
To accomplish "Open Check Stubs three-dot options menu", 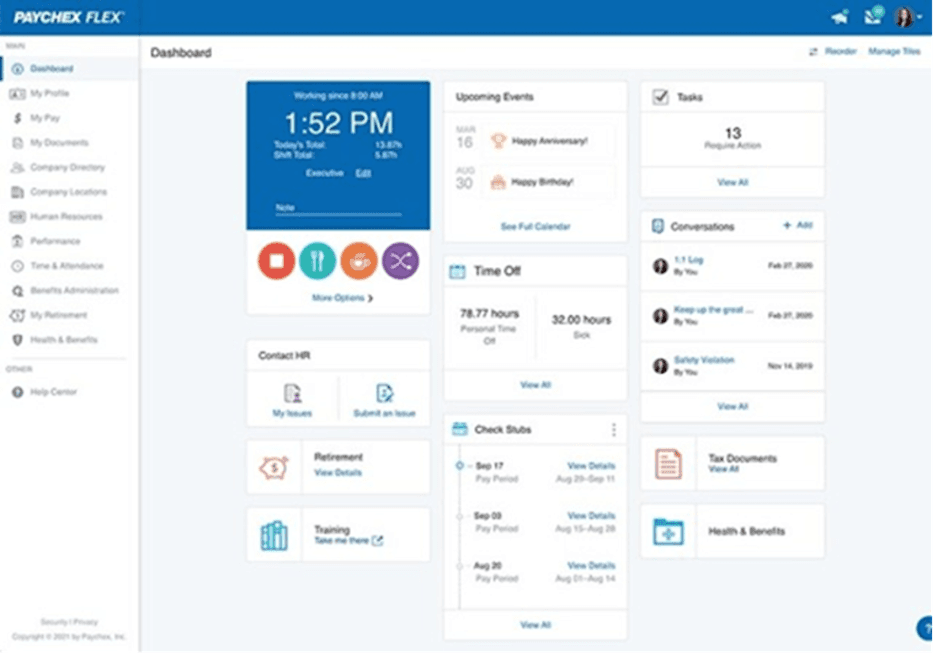I will 614,430.
